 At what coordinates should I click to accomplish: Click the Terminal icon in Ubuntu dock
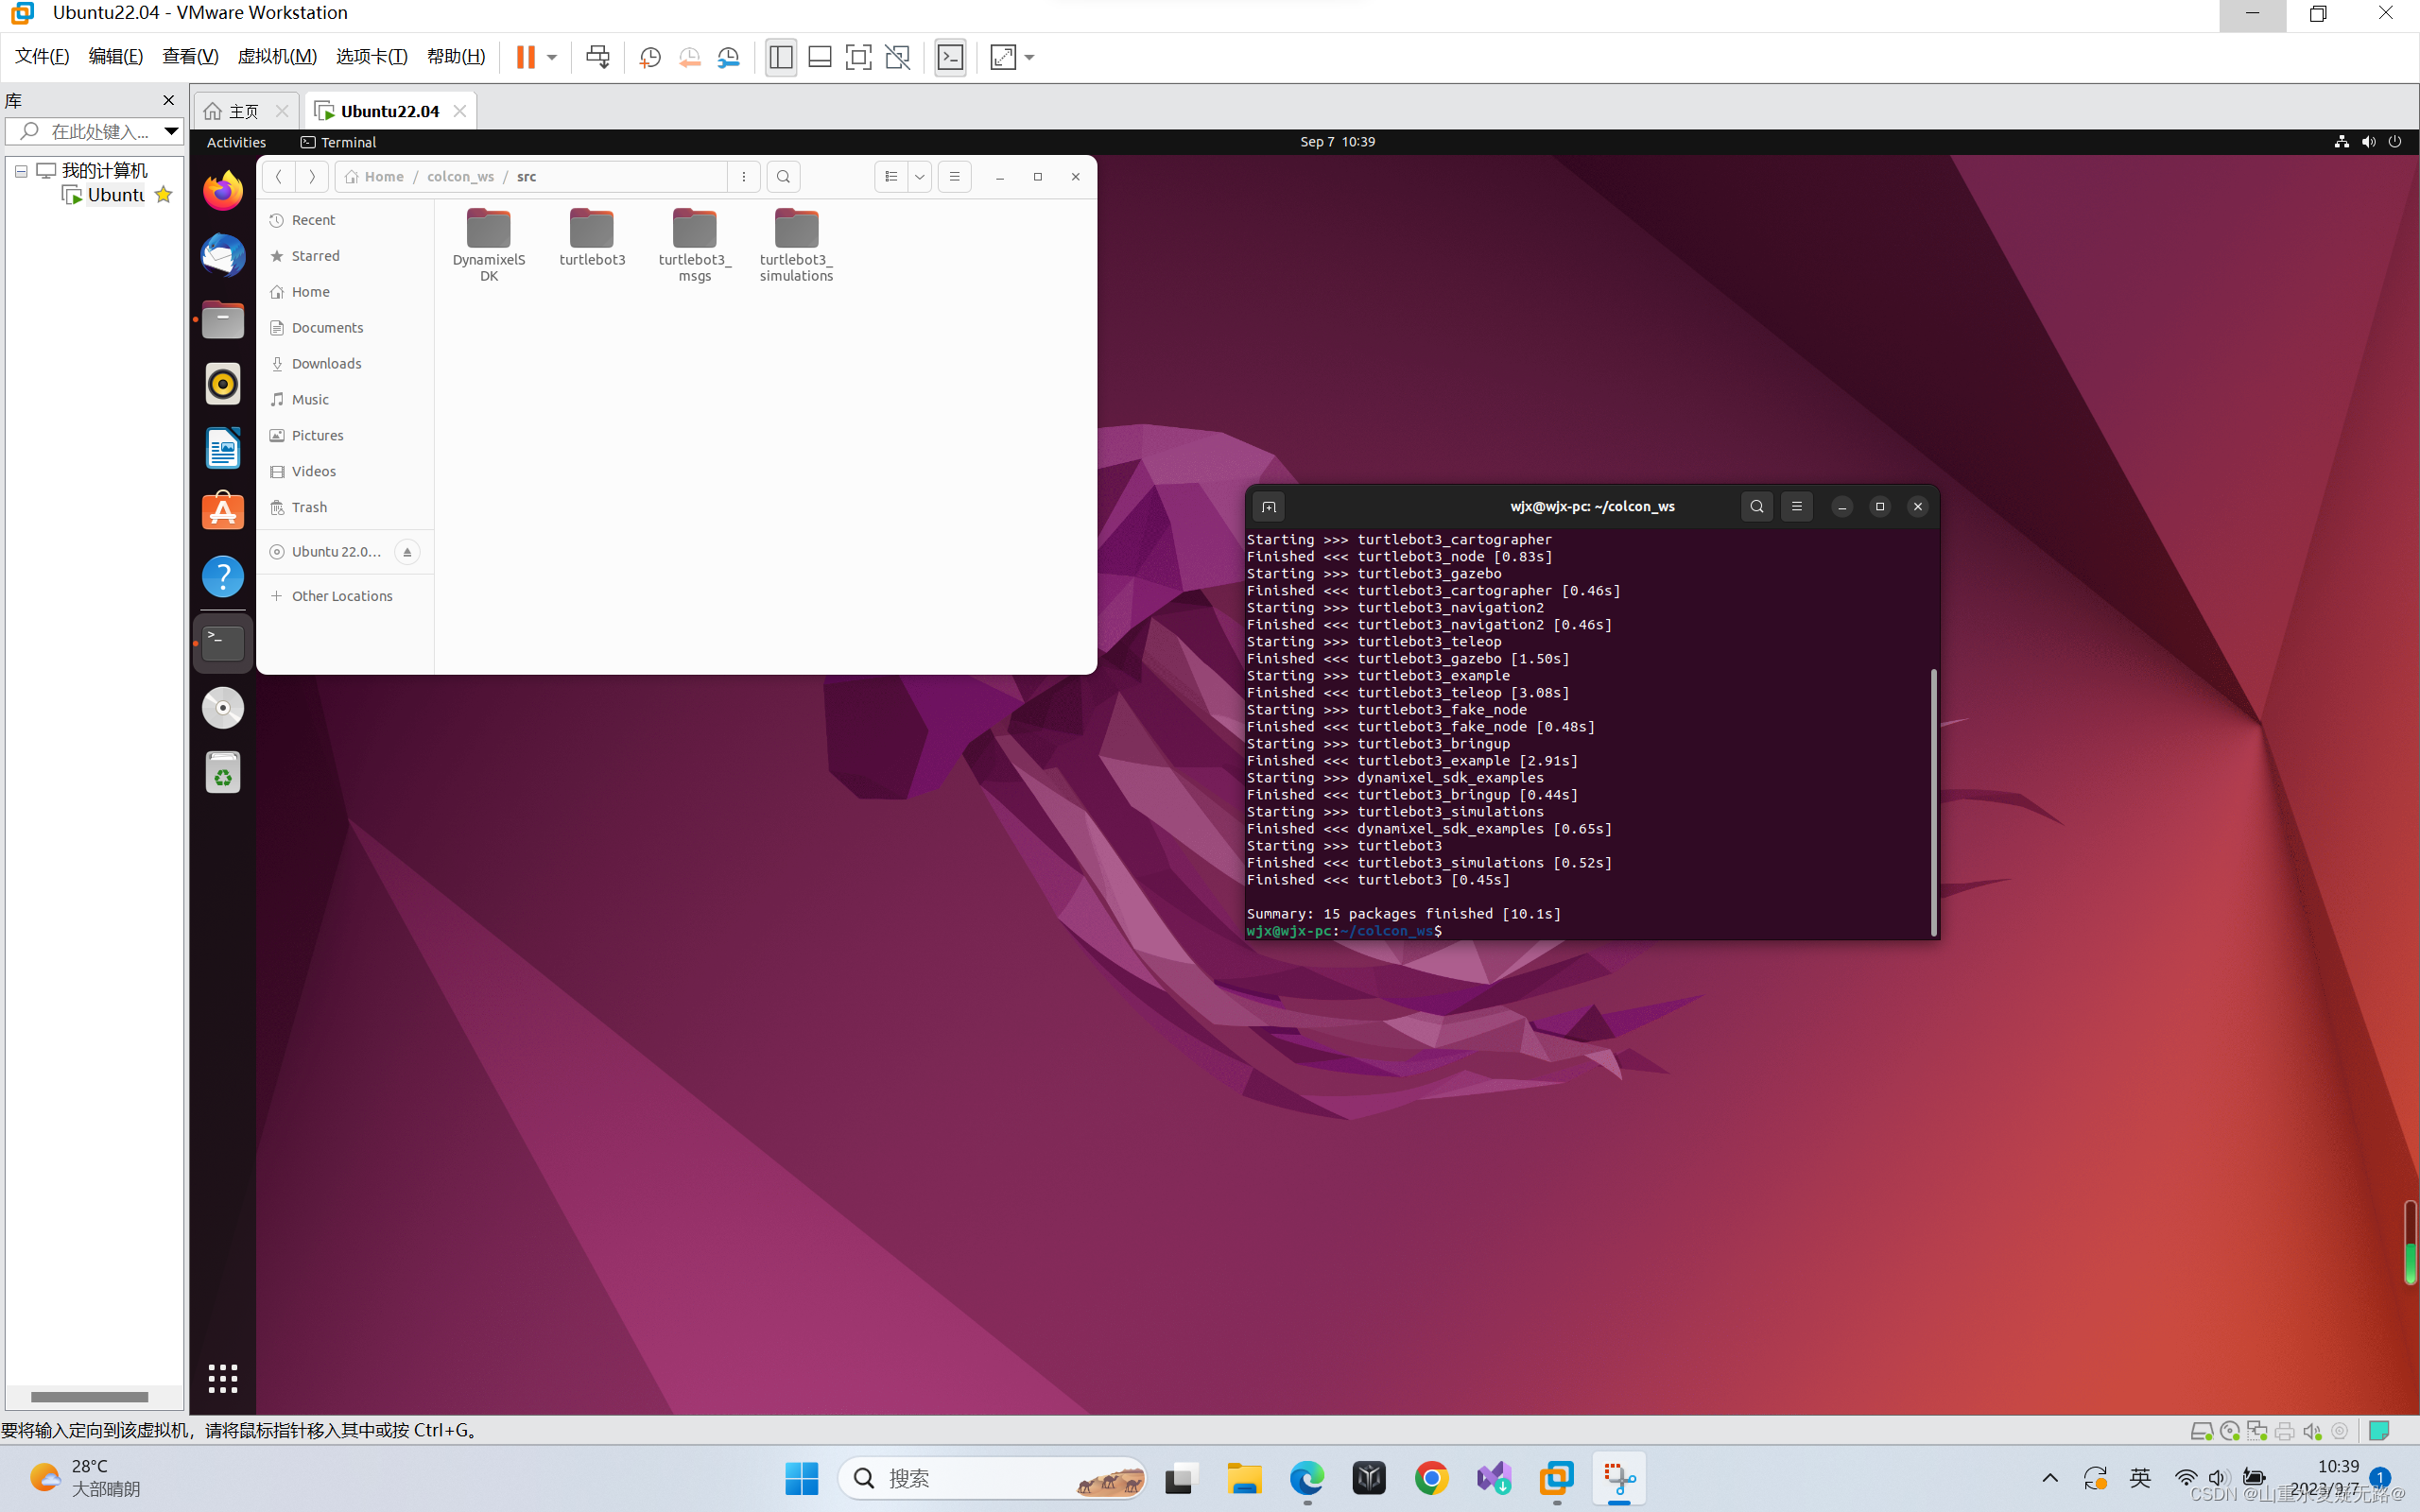coord(221,641)
